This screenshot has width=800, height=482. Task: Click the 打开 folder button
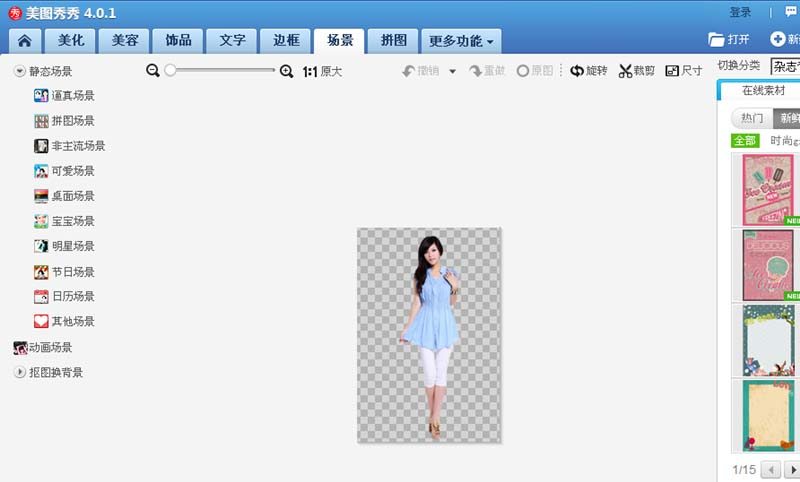pyautogui.click(x=729, y=39)
